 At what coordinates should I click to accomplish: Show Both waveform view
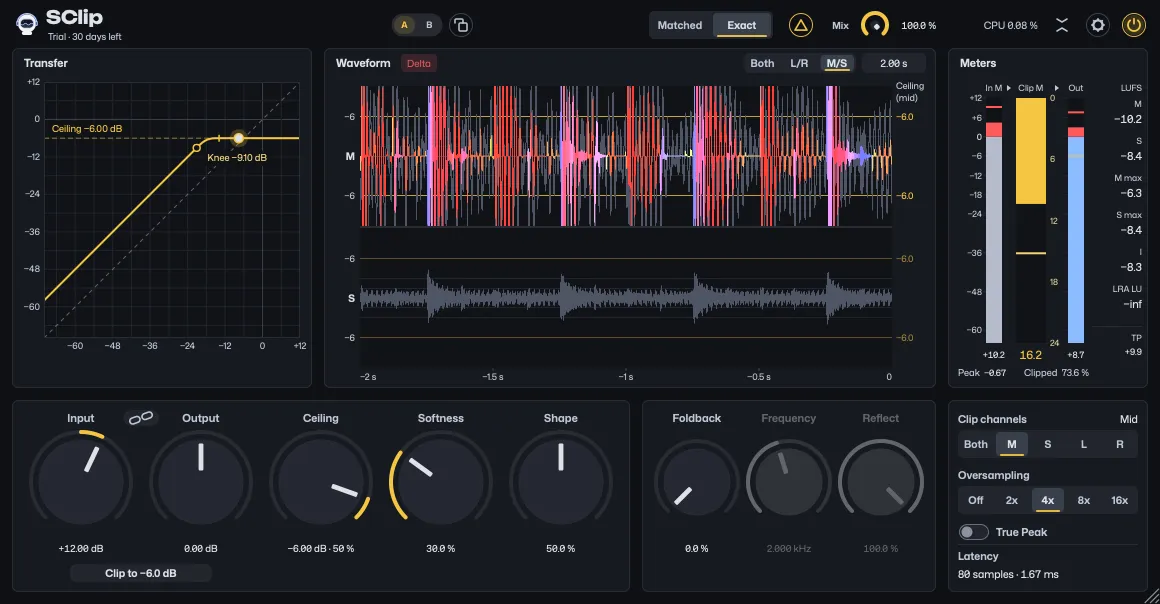tap(762, 64)
